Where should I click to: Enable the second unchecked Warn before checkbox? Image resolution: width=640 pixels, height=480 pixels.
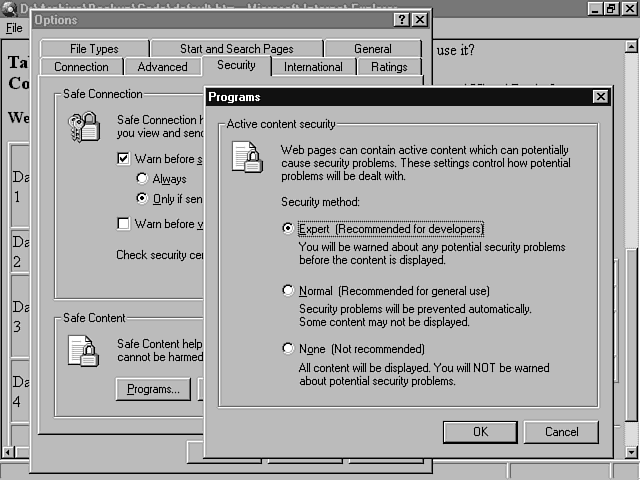[123, 224]
